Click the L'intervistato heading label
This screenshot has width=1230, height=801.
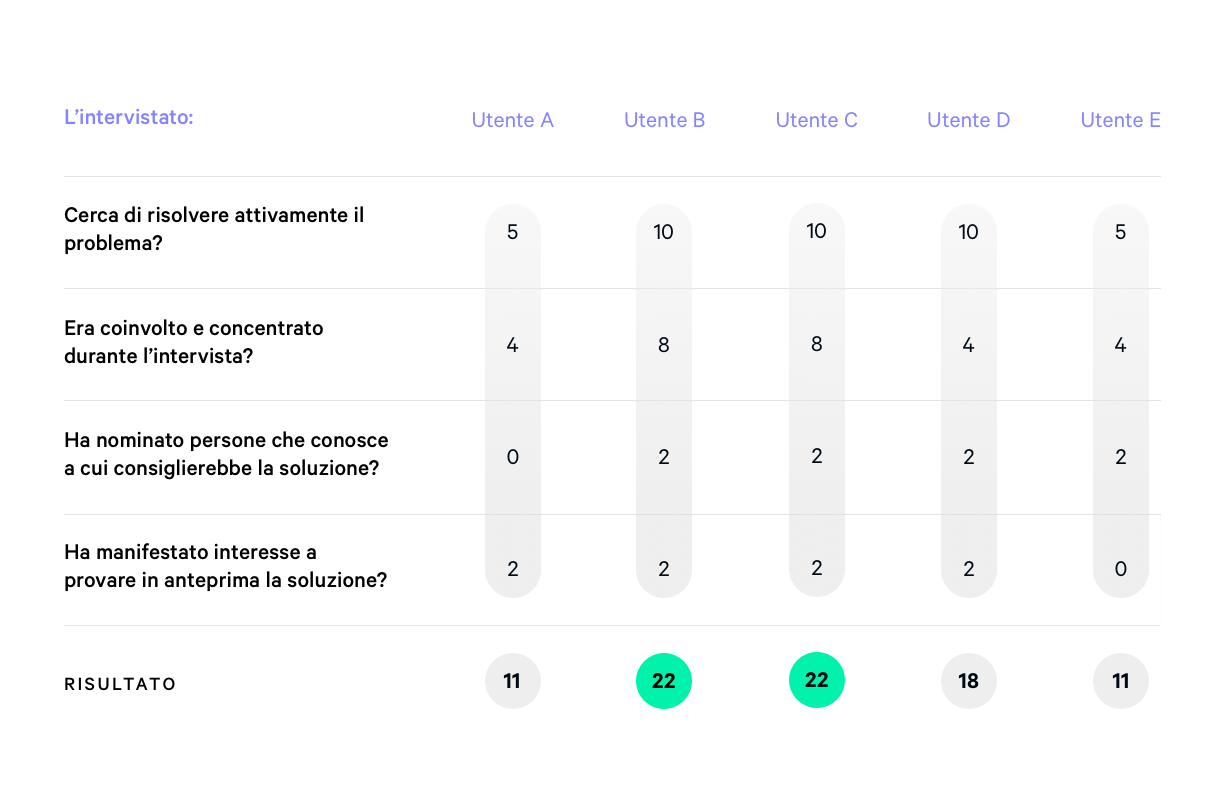coord(129,118)
